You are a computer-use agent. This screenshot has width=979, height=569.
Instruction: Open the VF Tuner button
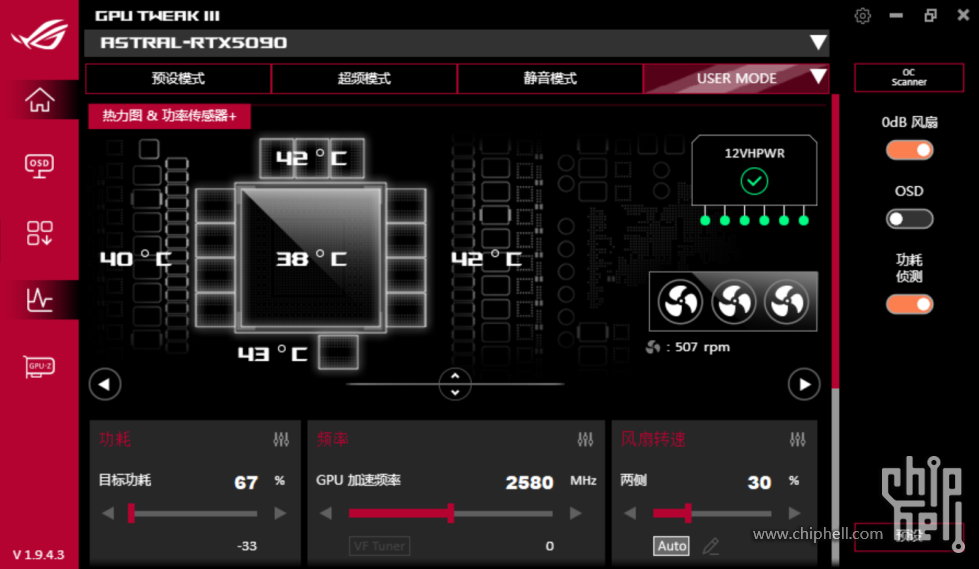click(379, 546)
